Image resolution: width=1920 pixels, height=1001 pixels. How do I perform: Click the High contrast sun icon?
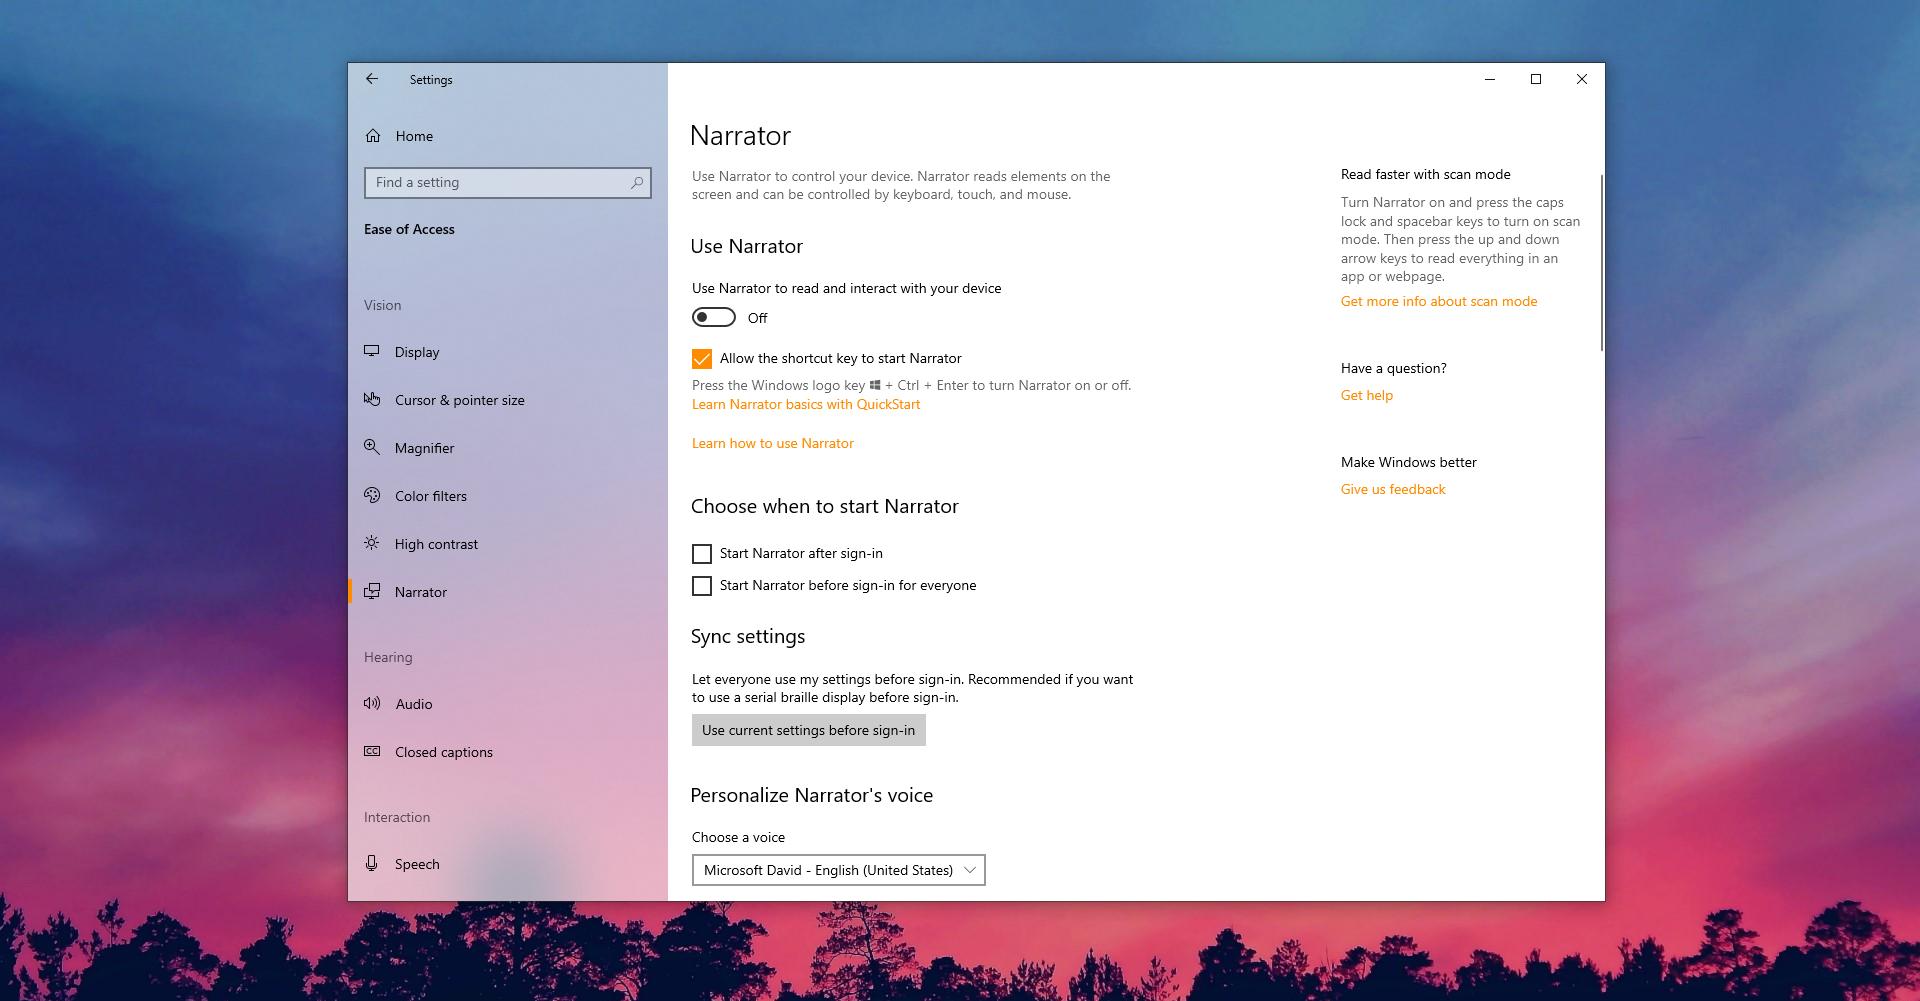(372, 543)
